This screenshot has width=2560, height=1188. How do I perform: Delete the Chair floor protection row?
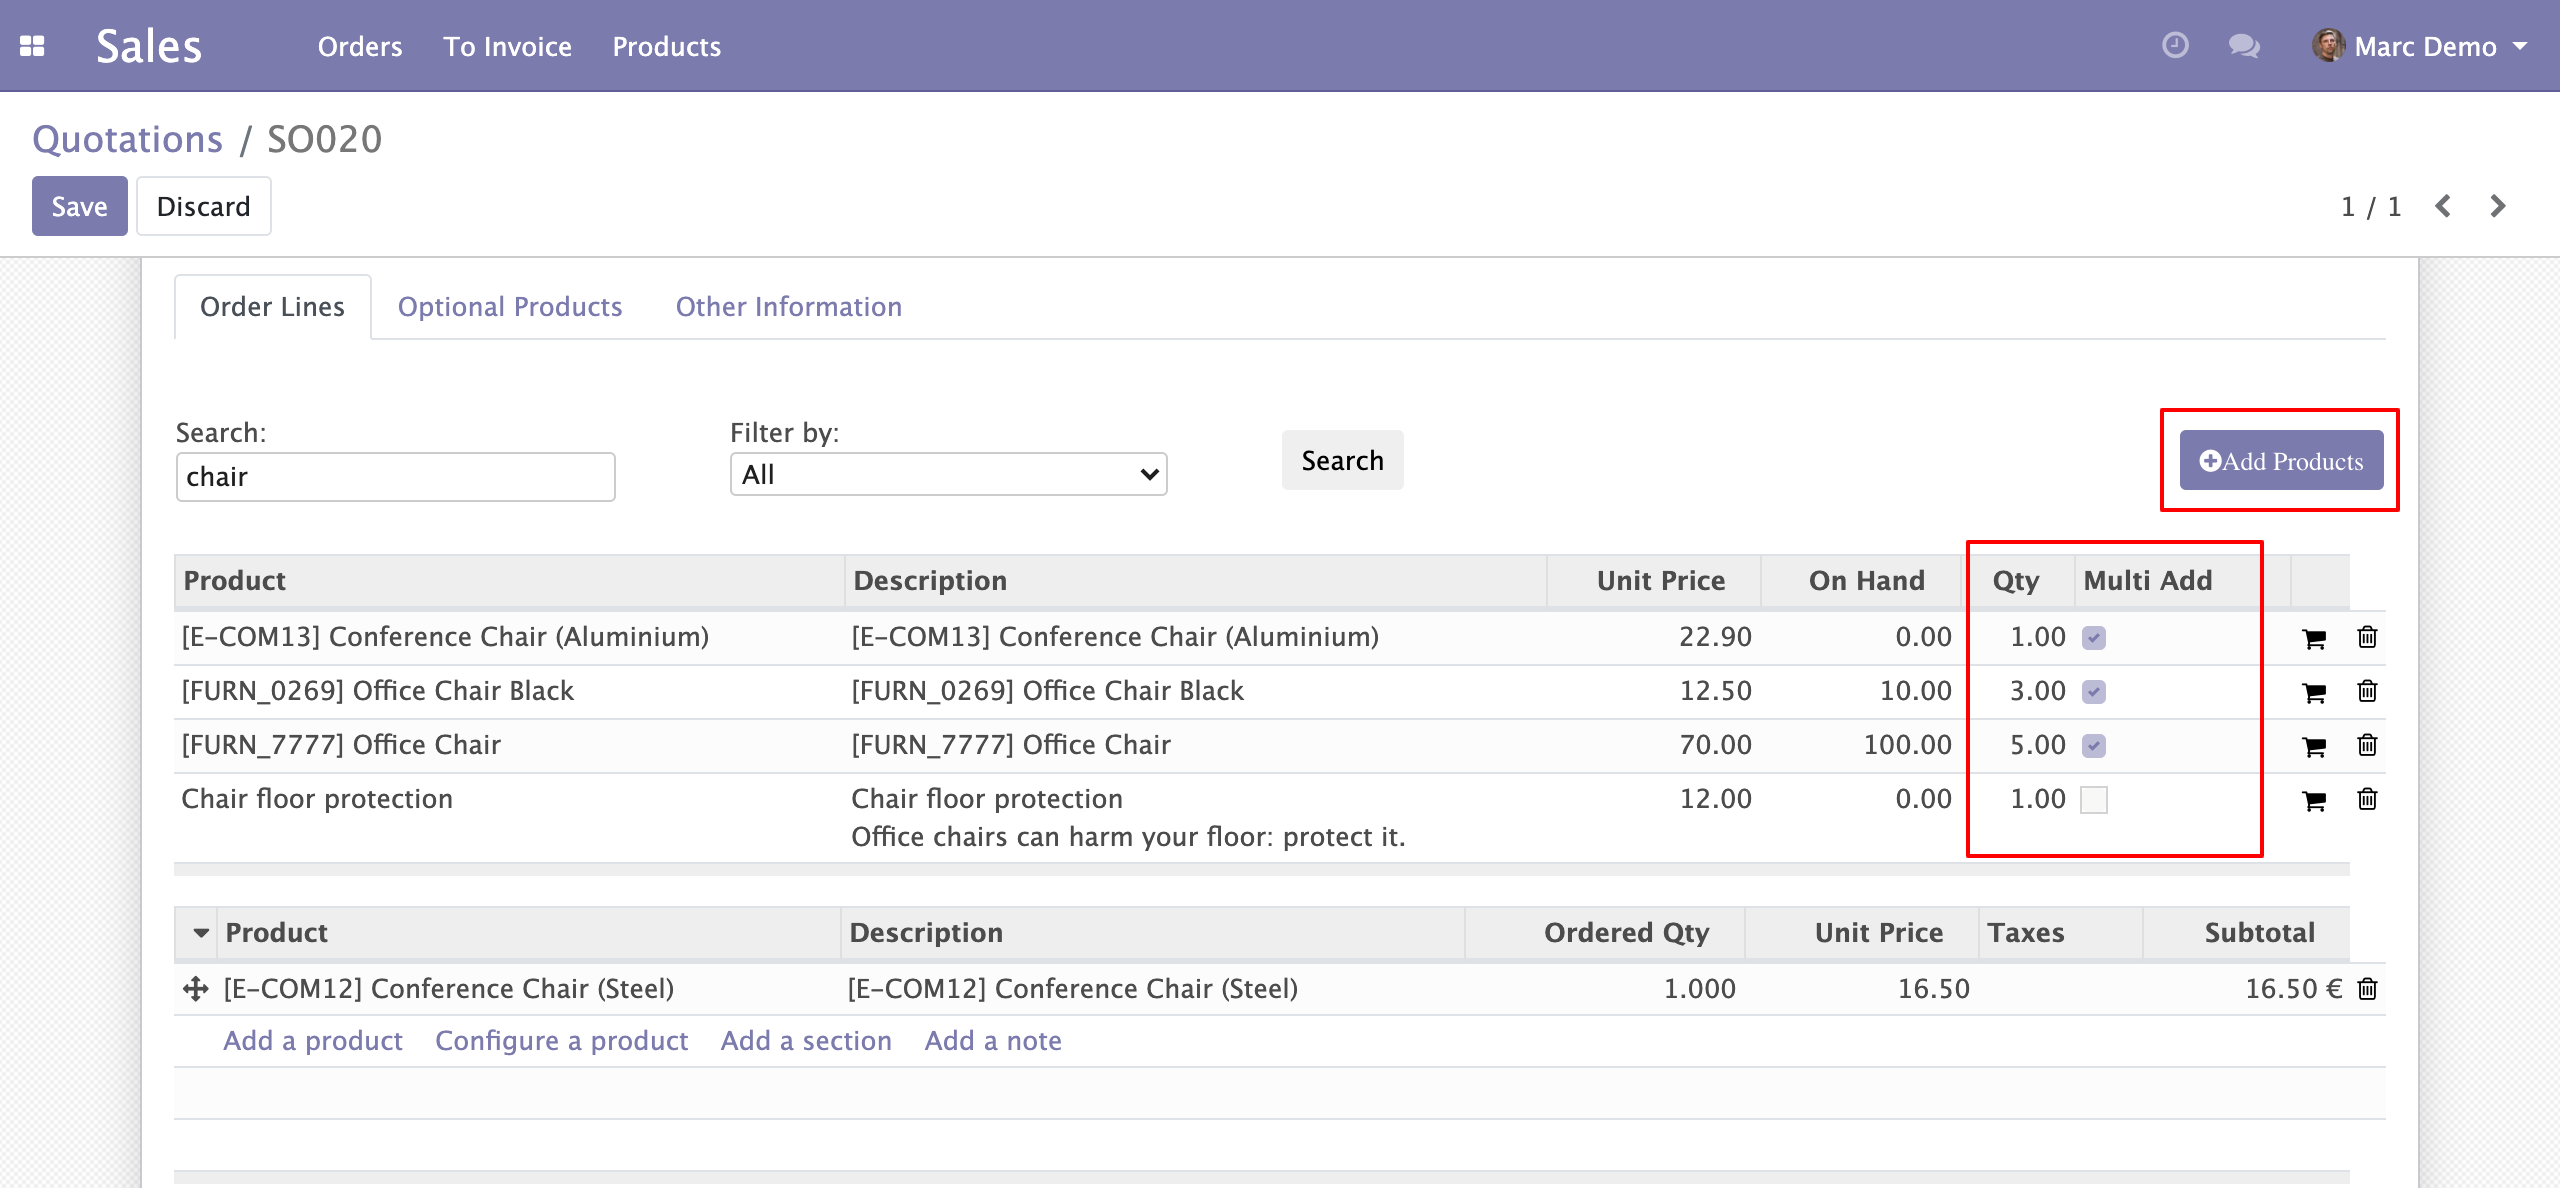point(2367,799)
